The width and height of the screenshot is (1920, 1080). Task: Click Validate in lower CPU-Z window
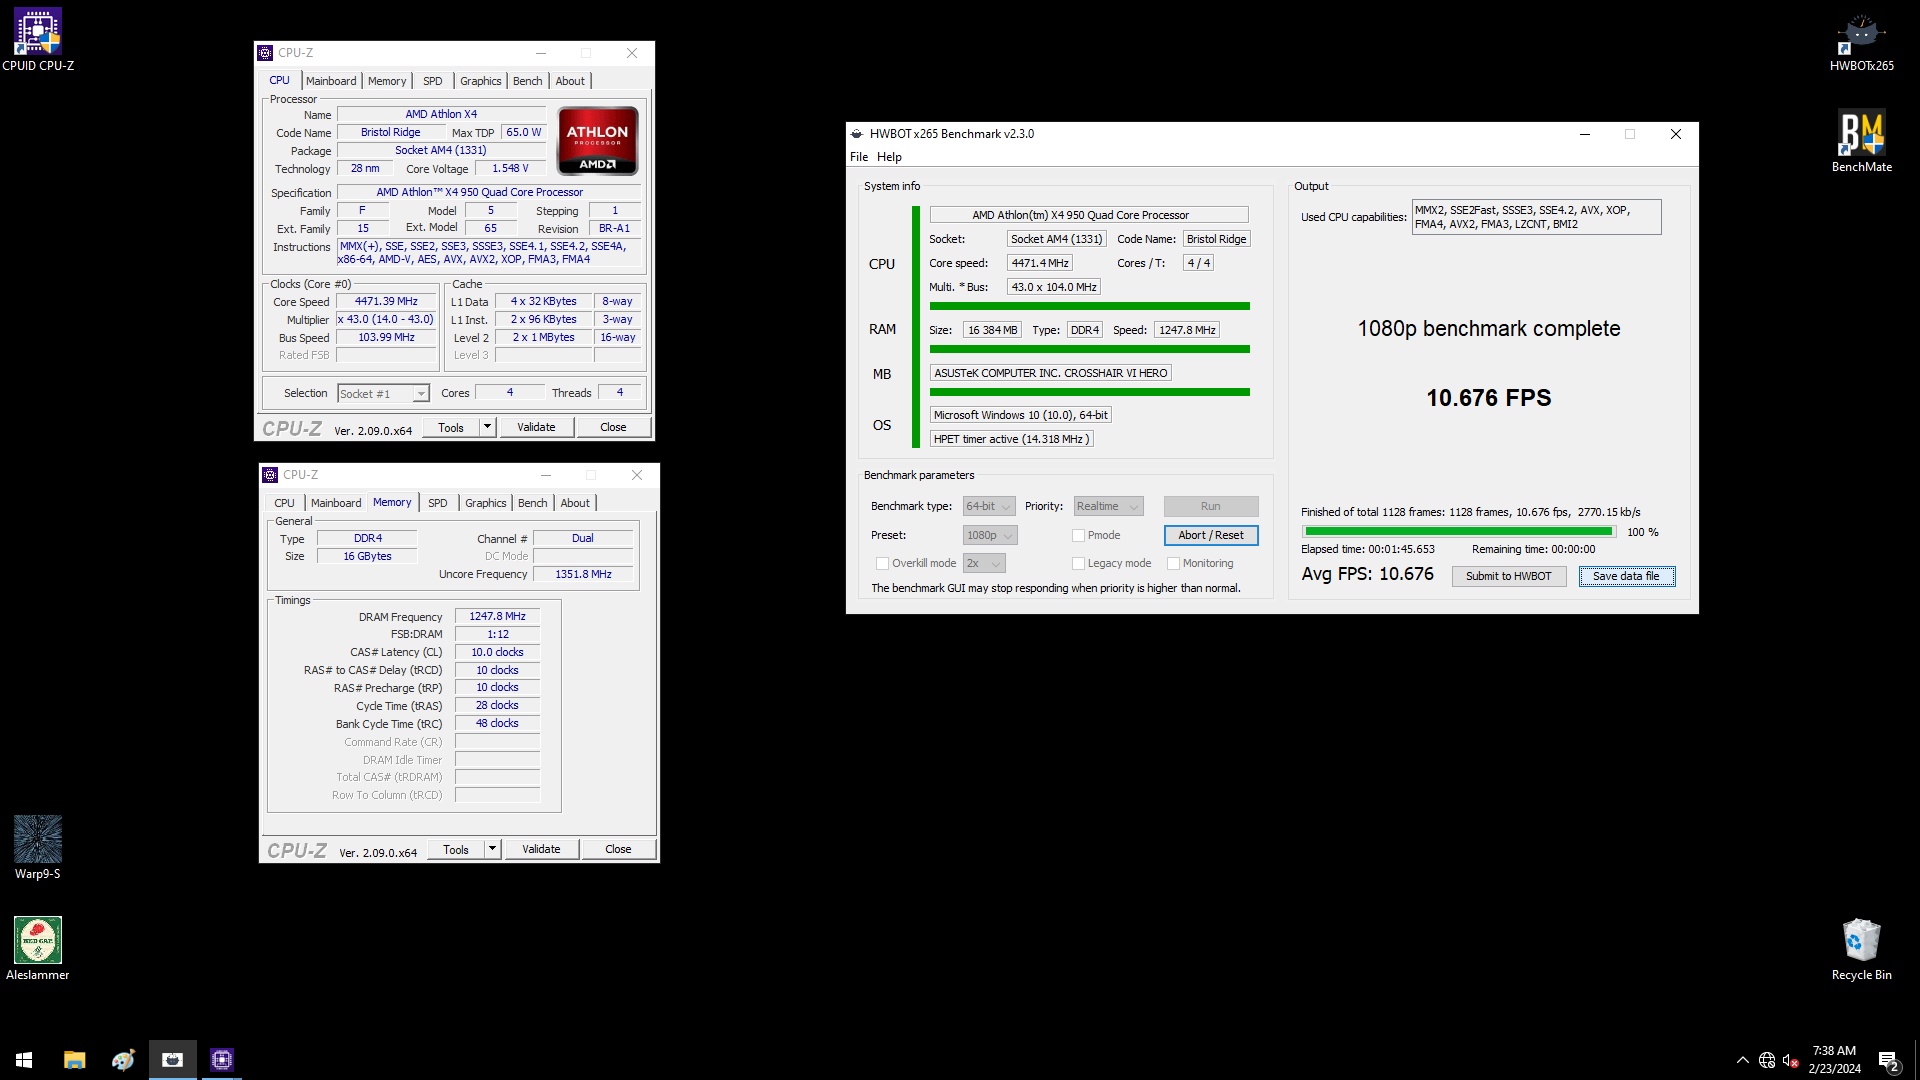point(541,850)
